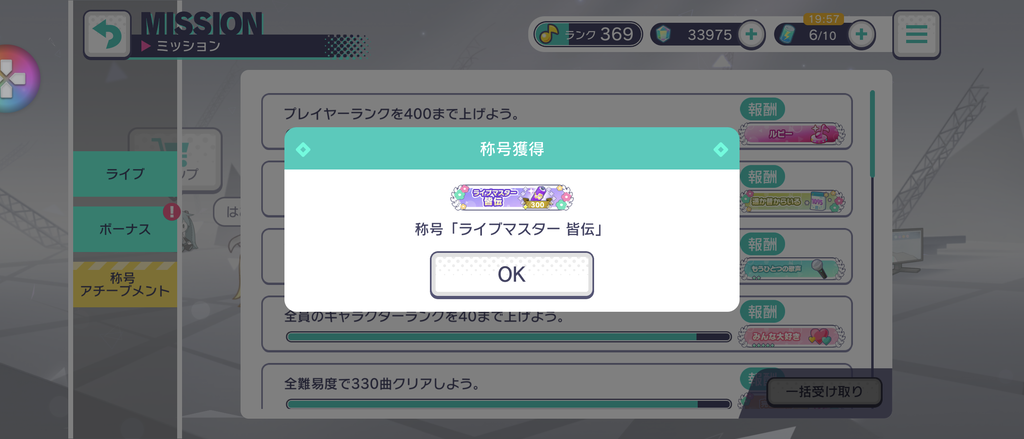Tap the crystal gem currency icon
Image resolution: width=1024 pixels, height=439 pixels.
661,35
